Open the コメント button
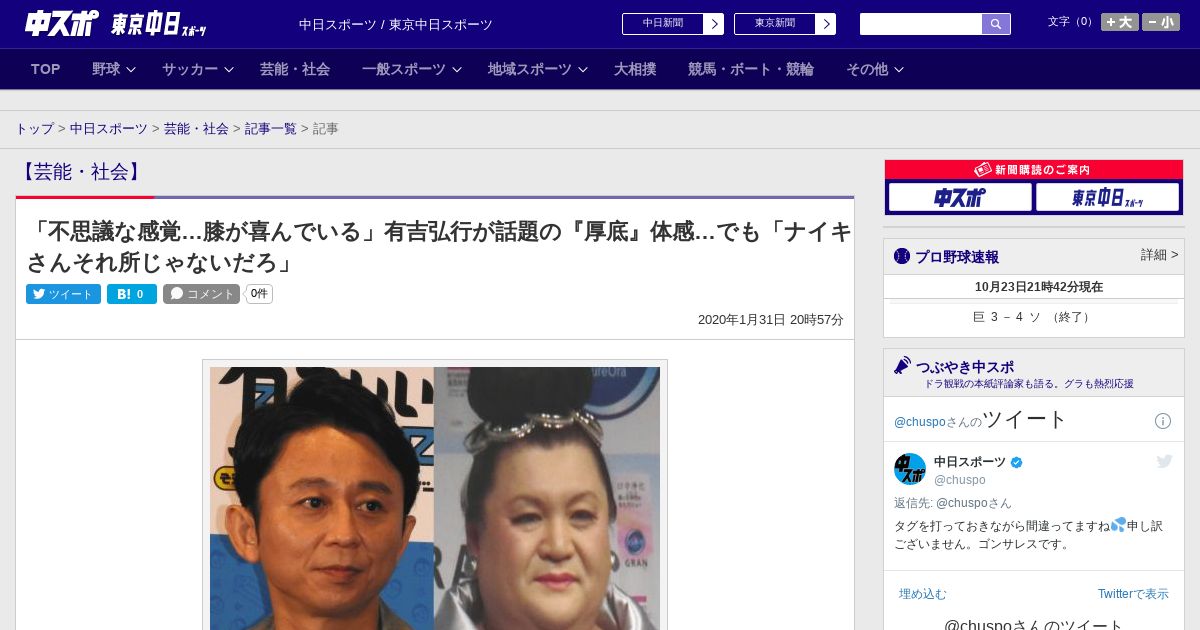The width and height of the screenshot is (1200, 630). (x=201, y=294)
